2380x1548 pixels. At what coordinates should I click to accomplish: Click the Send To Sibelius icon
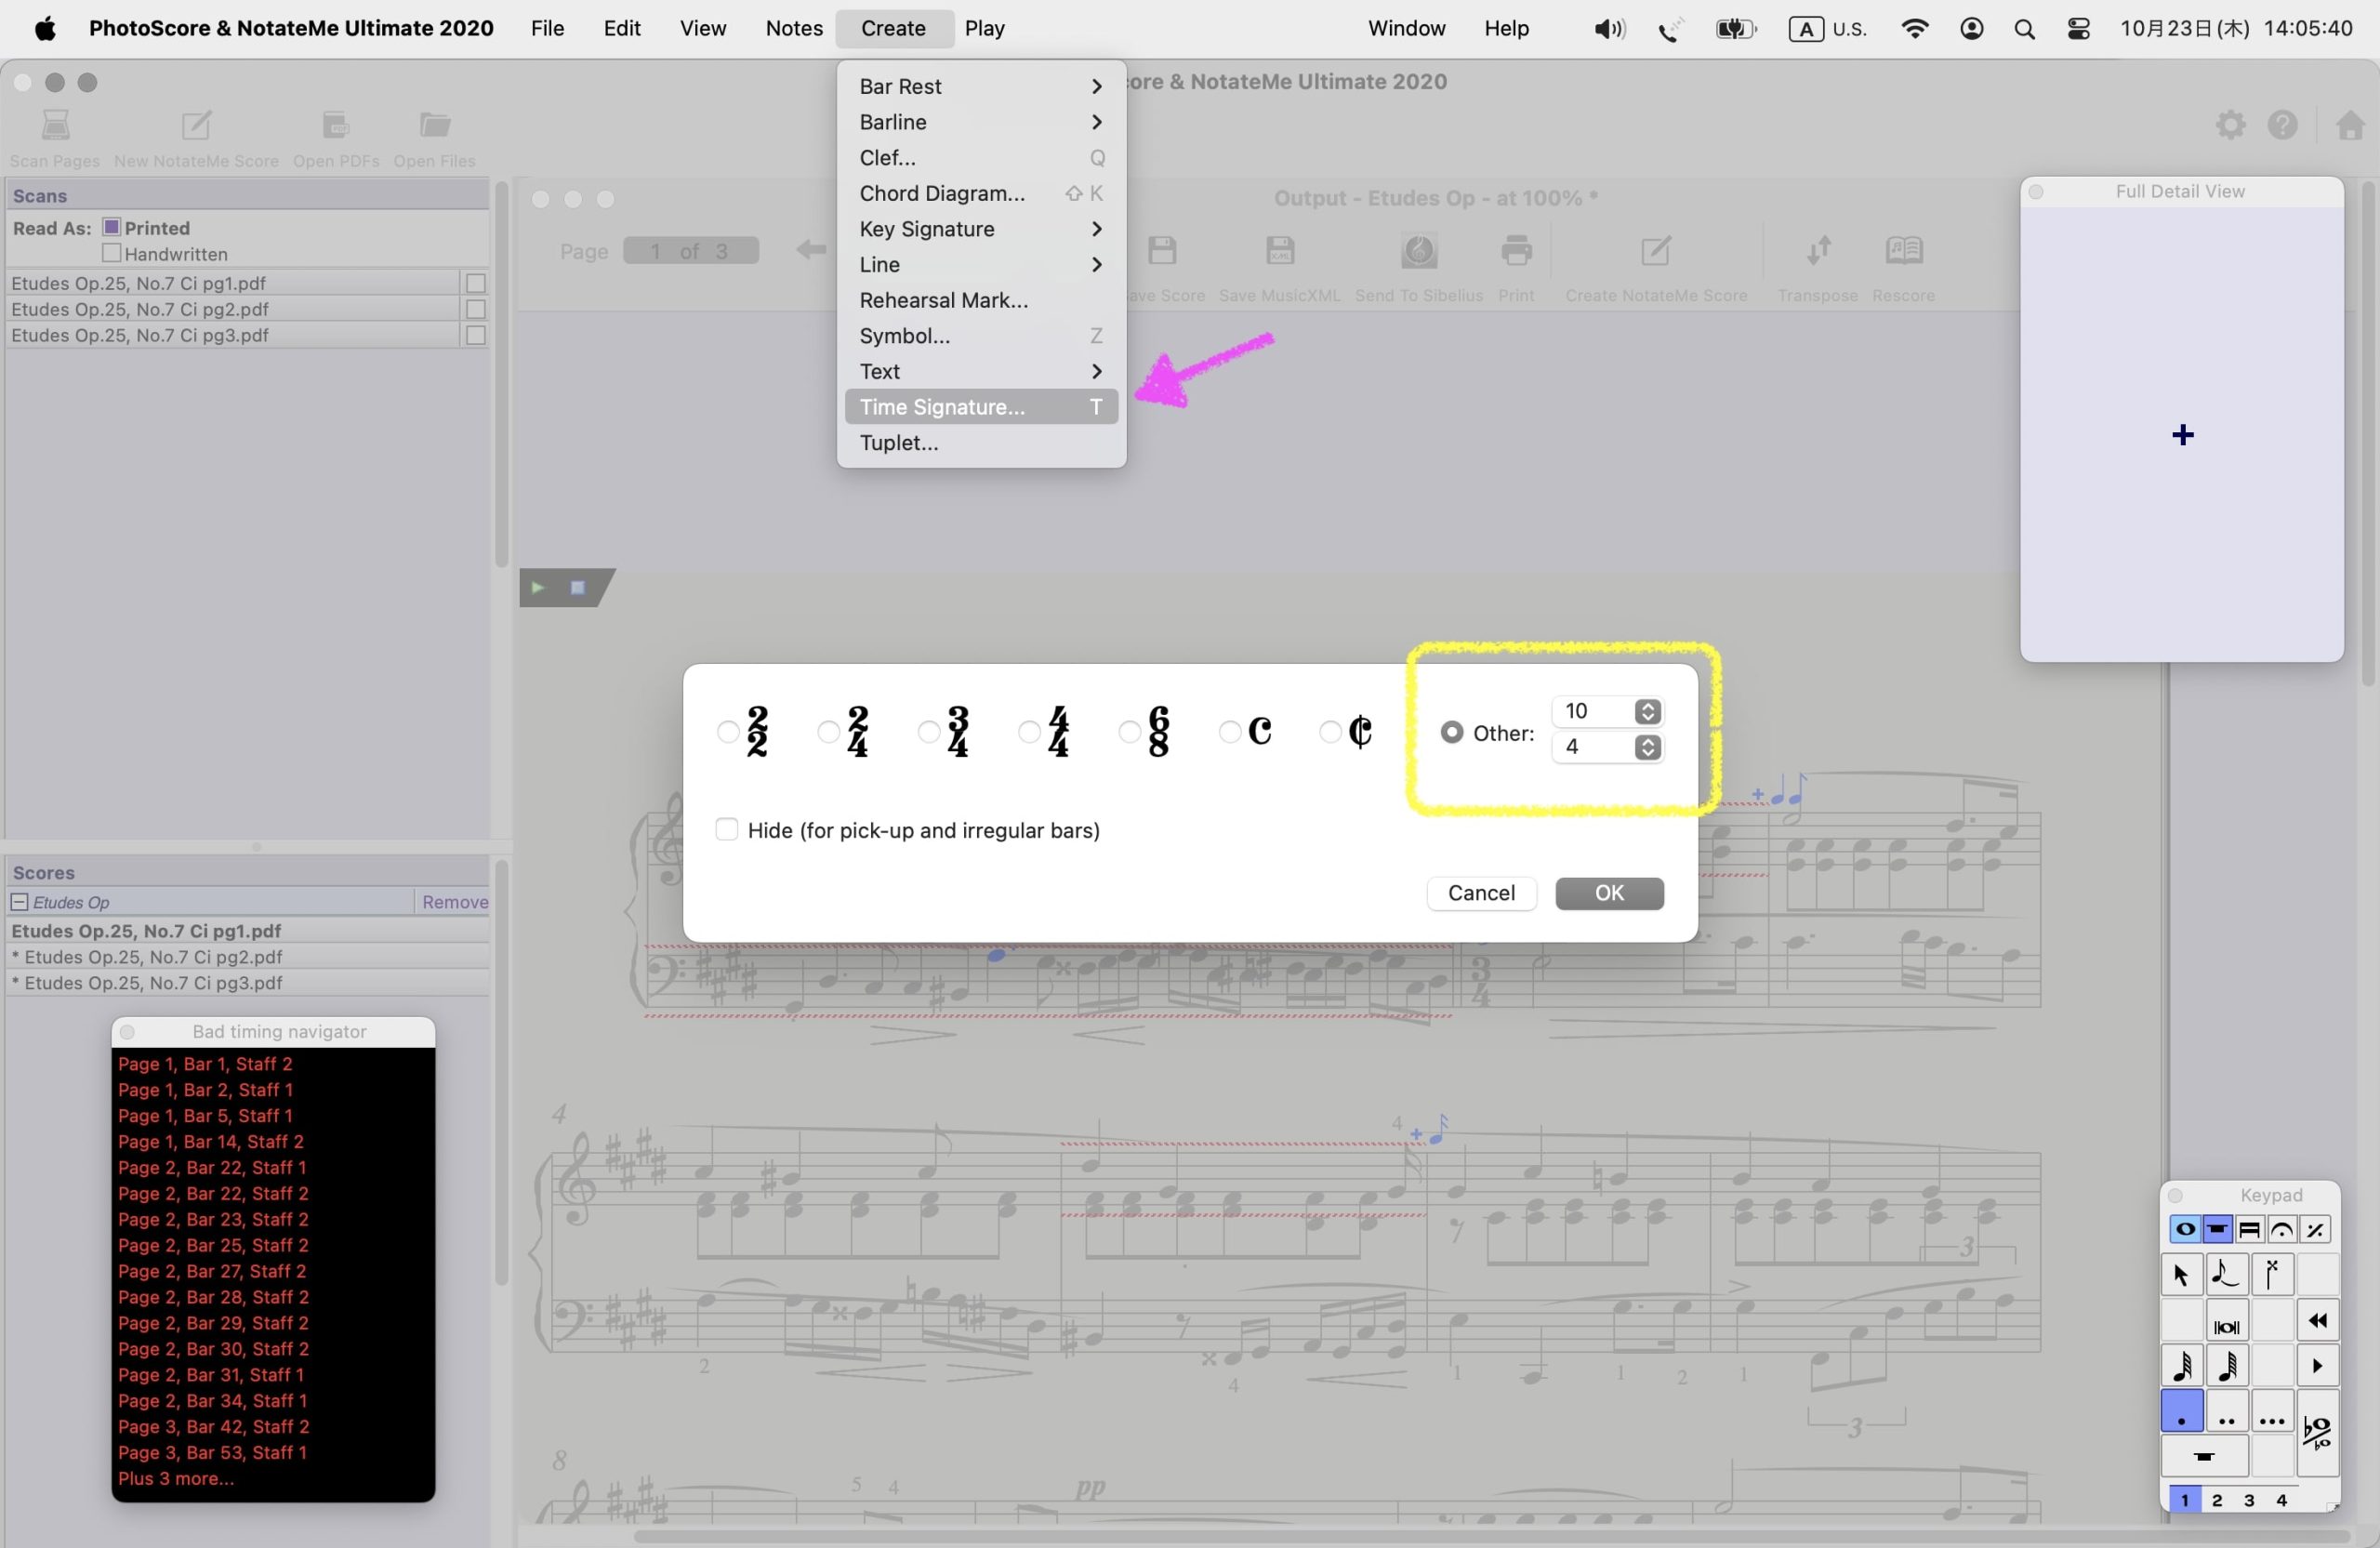pyautogui.click(x=1418, y=251)
